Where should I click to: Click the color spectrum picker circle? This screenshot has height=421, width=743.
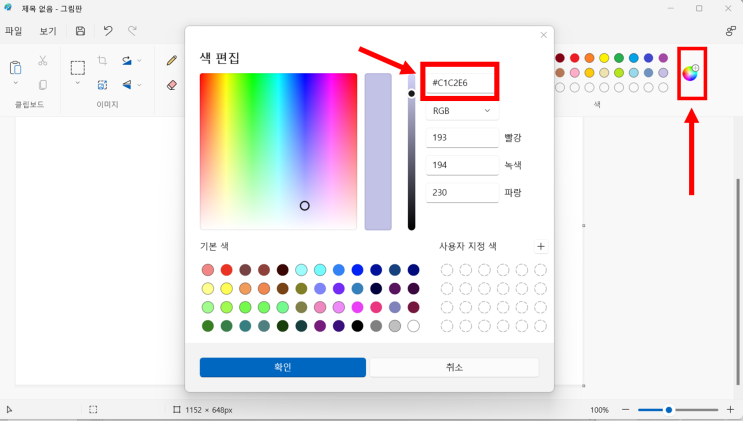click(305, 205)
